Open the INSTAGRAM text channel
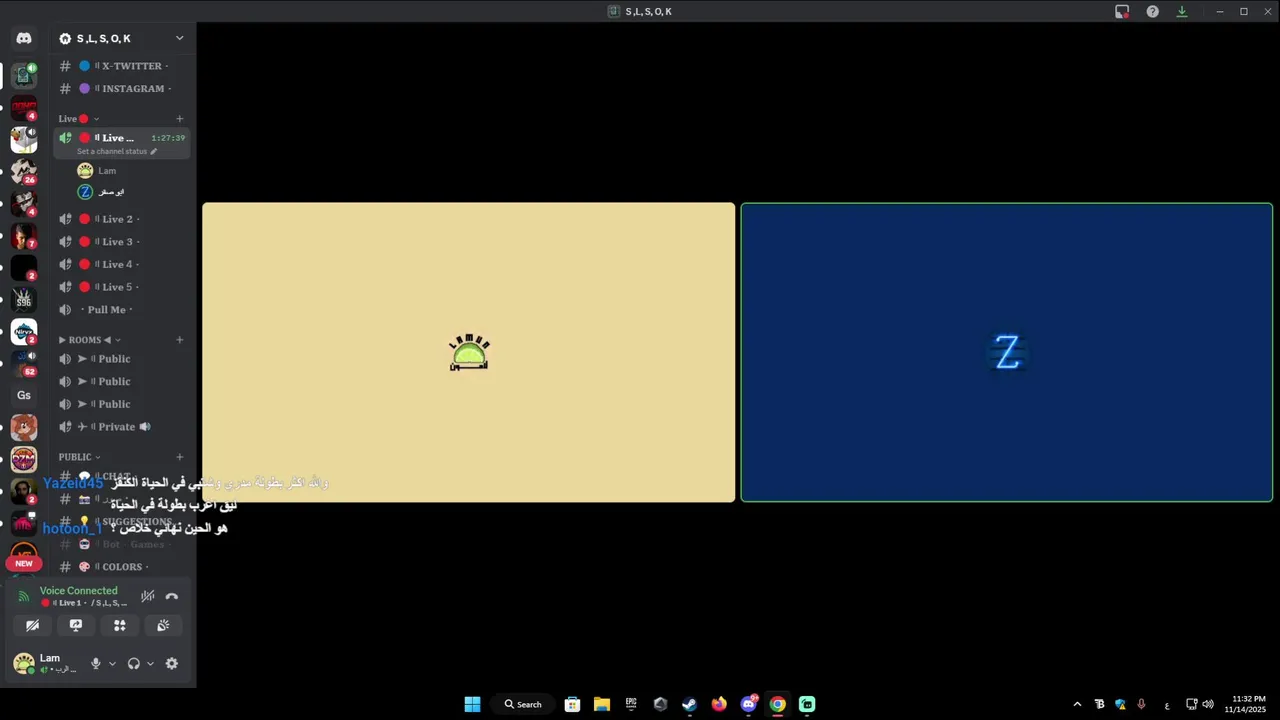 pyautogui.click(x=122, y=88)
